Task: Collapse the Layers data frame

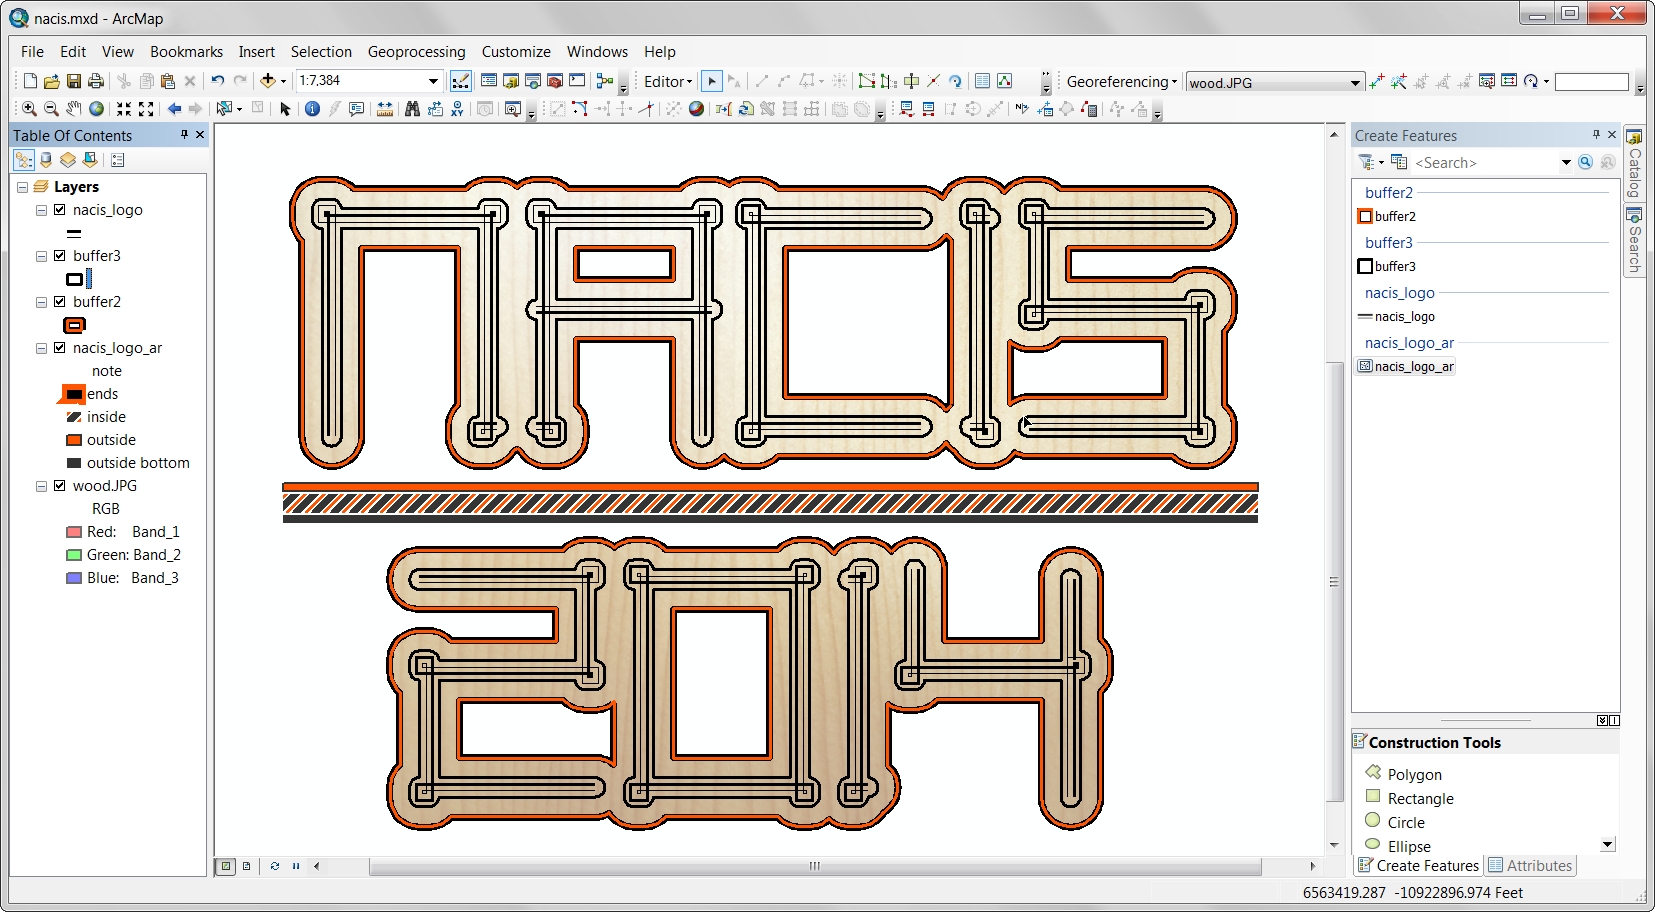Action: (x=22, y=187)
